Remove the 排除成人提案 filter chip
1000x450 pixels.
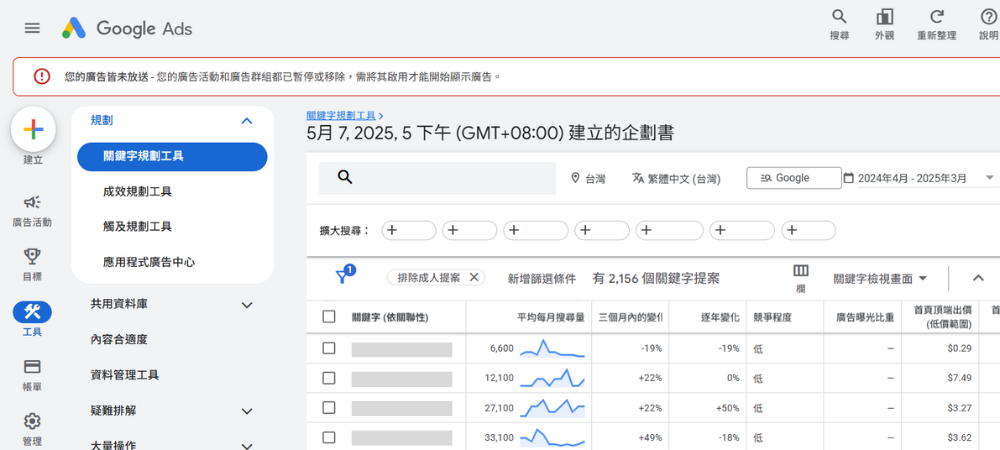click(474, 277)
